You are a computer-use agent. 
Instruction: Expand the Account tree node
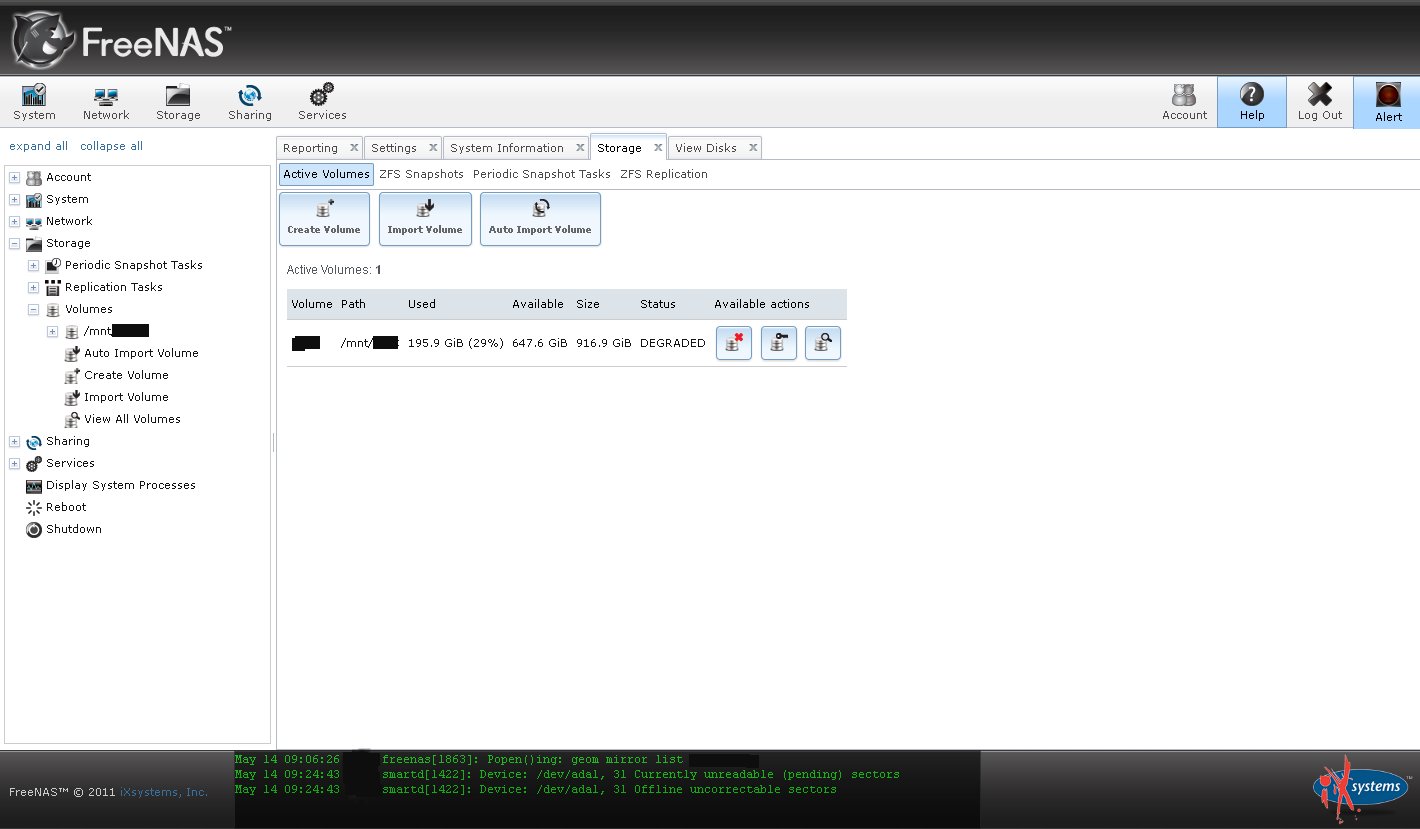pyautogui.click(x=14, y=177)
